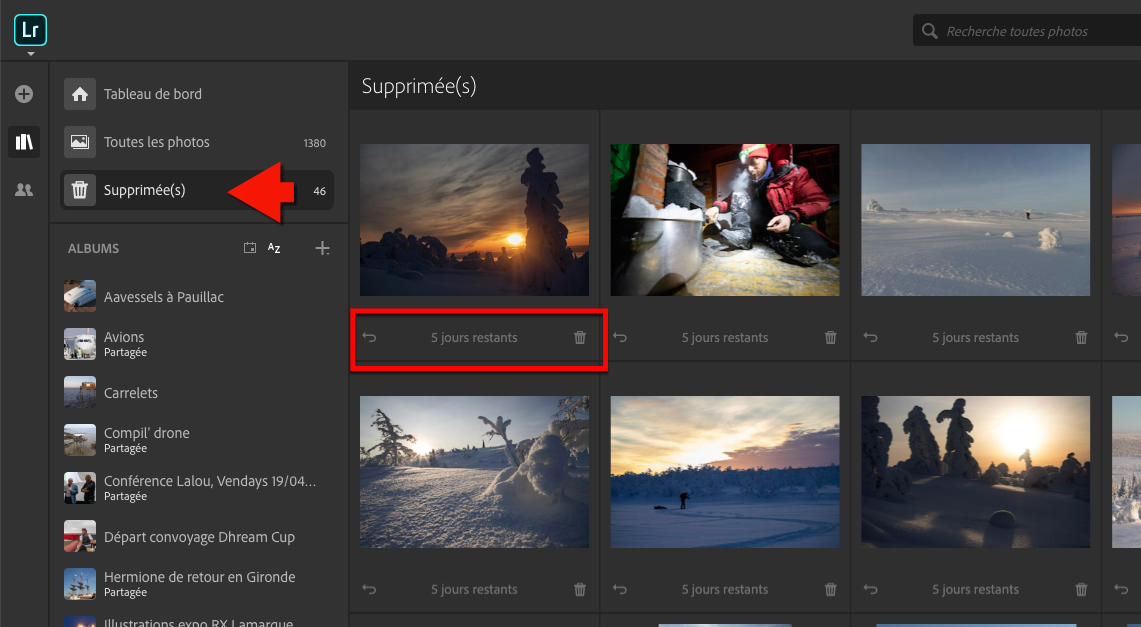Screen dimensions: 1141x627
Task: Permanently delete the hazy sun snowy trees photo
Action: pyautogui.click(x=1081, y=589)
